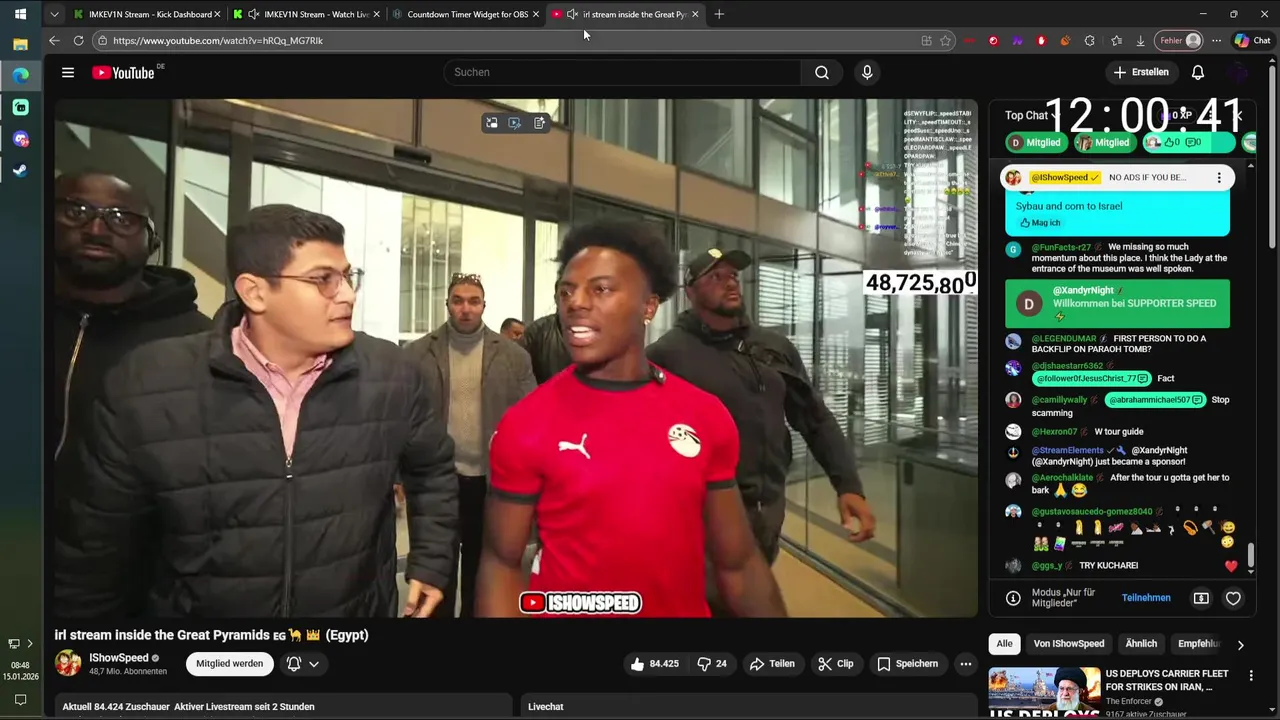Focus the Suchen search field
Image resolution: width=1280 pixels, height=720 pixels.
pyautogui.click(x=622, y=72)
